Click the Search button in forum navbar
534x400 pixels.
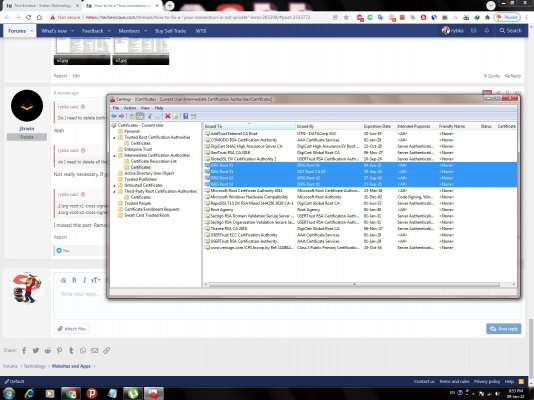(511, 31)
